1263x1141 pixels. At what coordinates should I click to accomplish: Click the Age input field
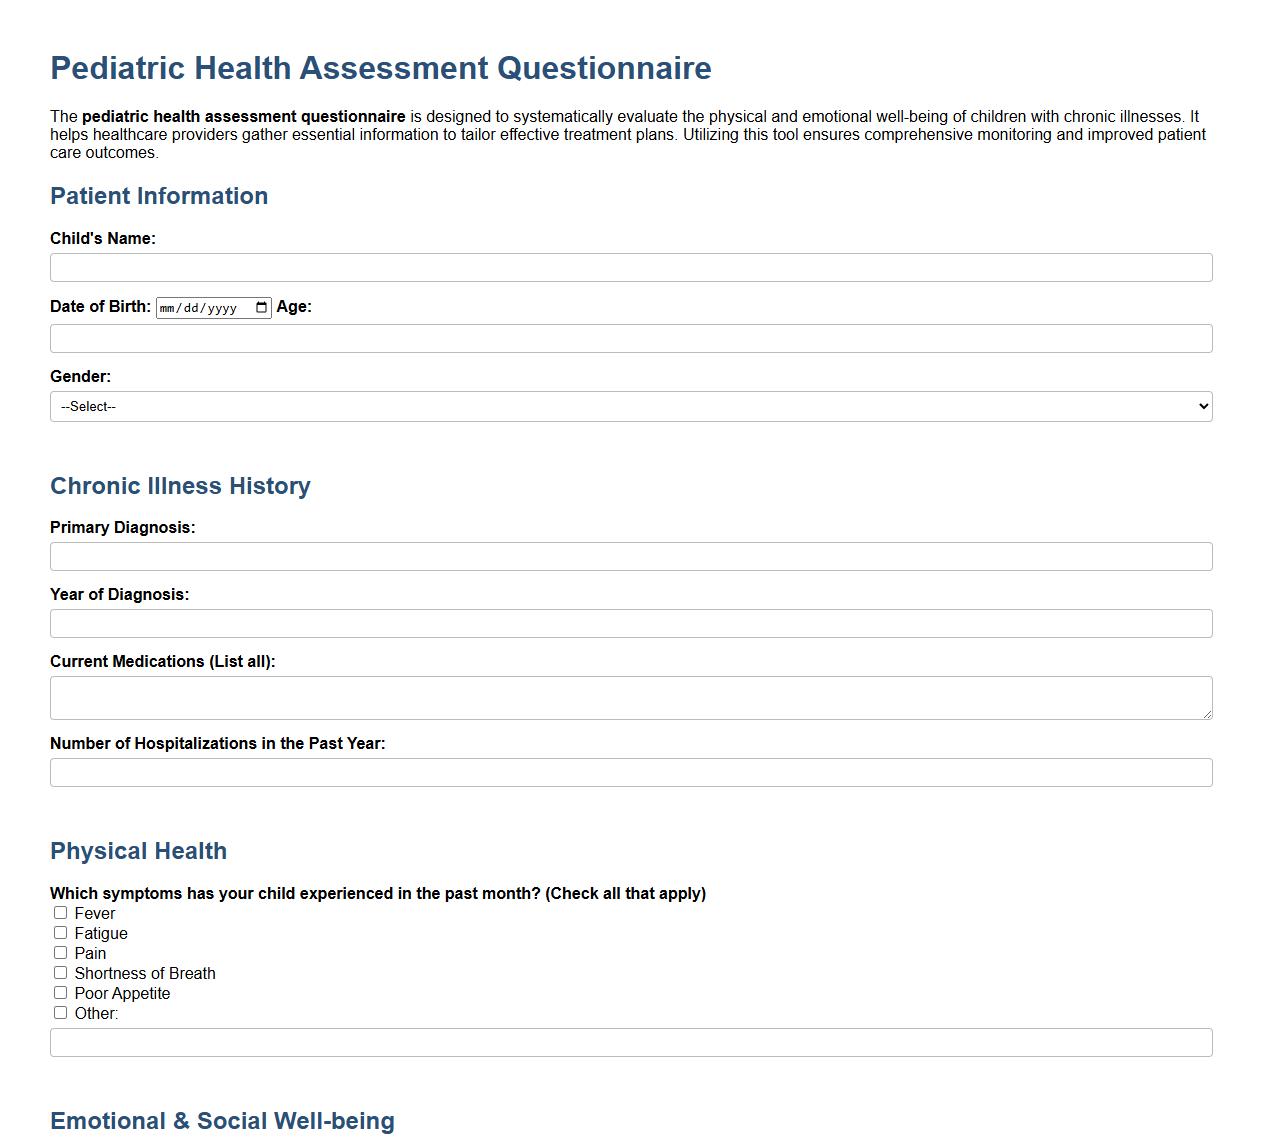(x=630, y=338)
